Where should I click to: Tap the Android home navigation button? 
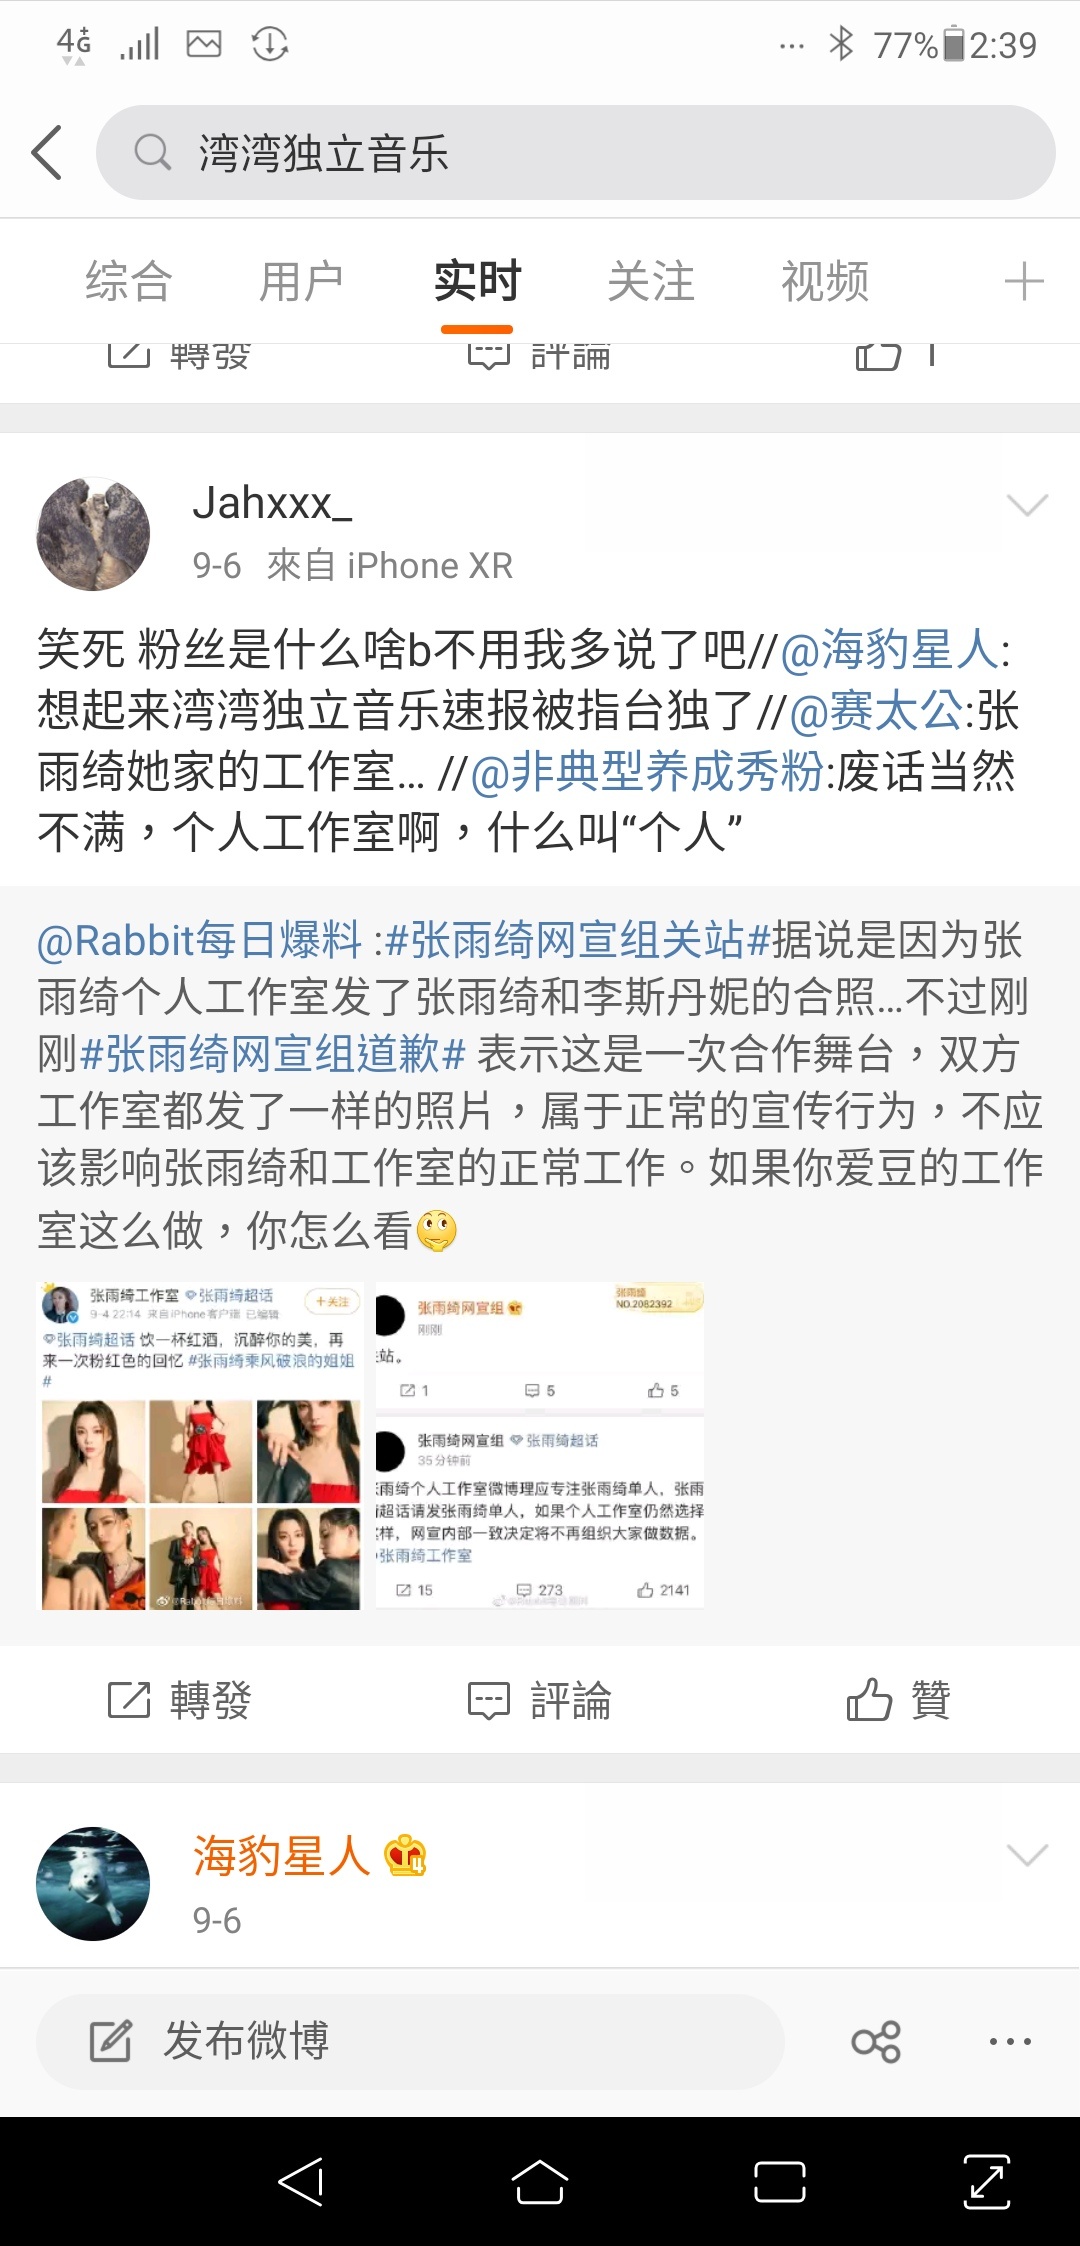pyautogui.click(x=540, y=2182)
